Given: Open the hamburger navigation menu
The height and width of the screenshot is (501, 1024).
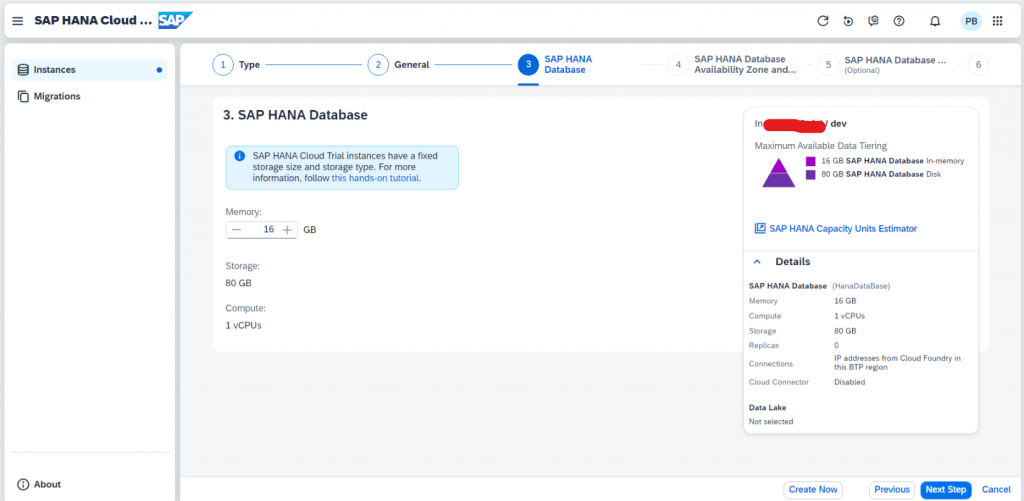Looking at the screenshot, I should (x=18, y=21).
